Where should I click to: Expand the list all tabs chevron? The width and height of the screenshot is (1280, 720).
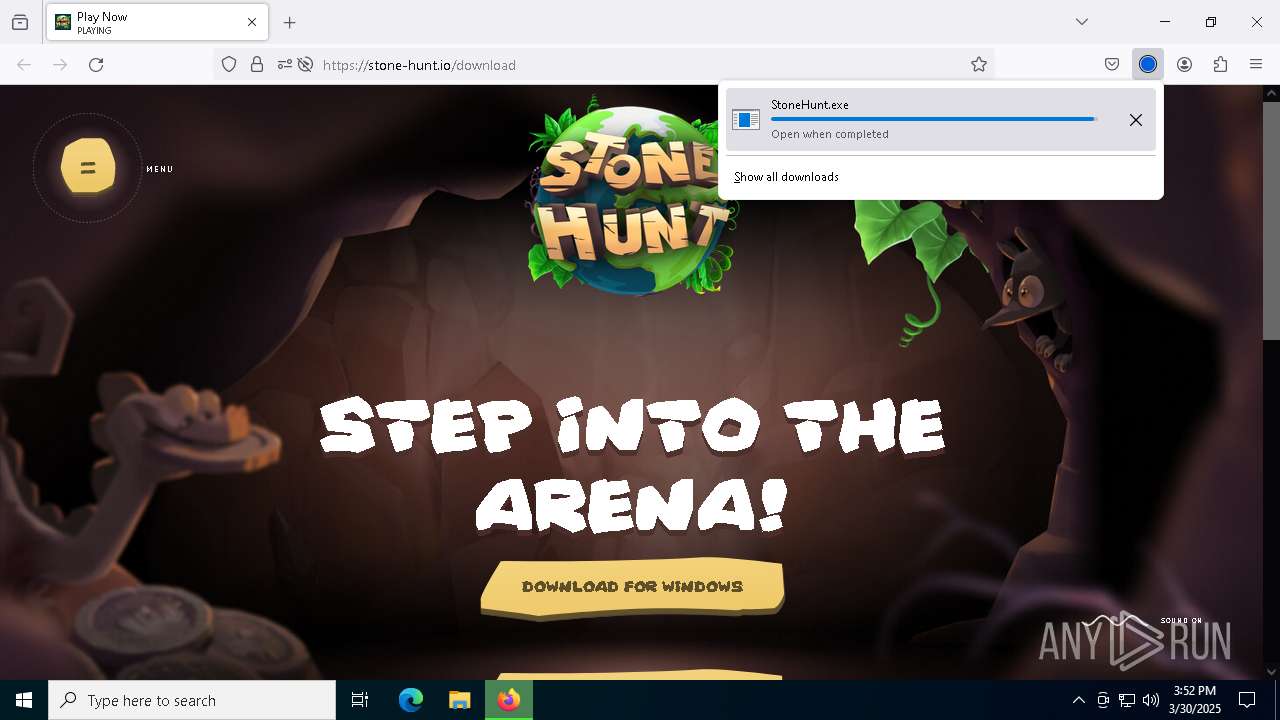click(x=1082, y=22)
